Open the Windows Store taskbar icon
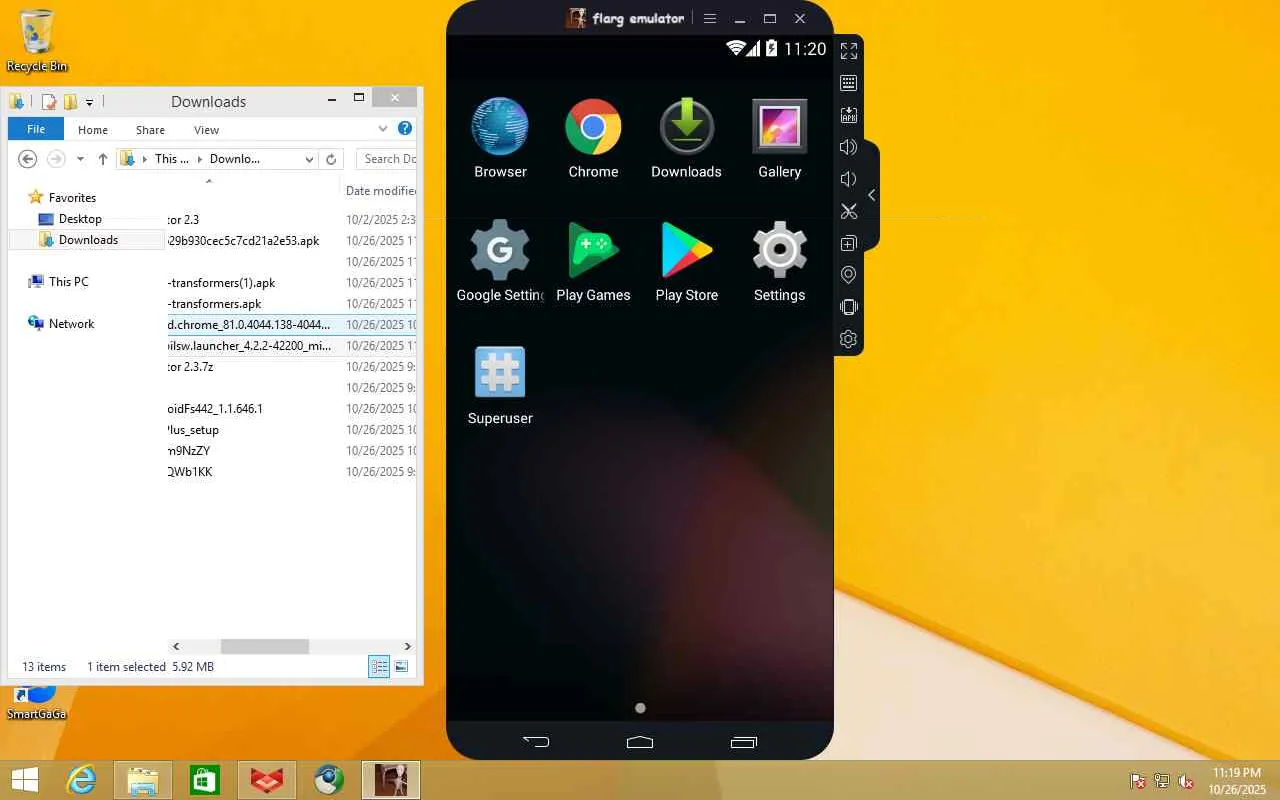The width and height of the screenshot is (1280, 800). pos(205,780)
